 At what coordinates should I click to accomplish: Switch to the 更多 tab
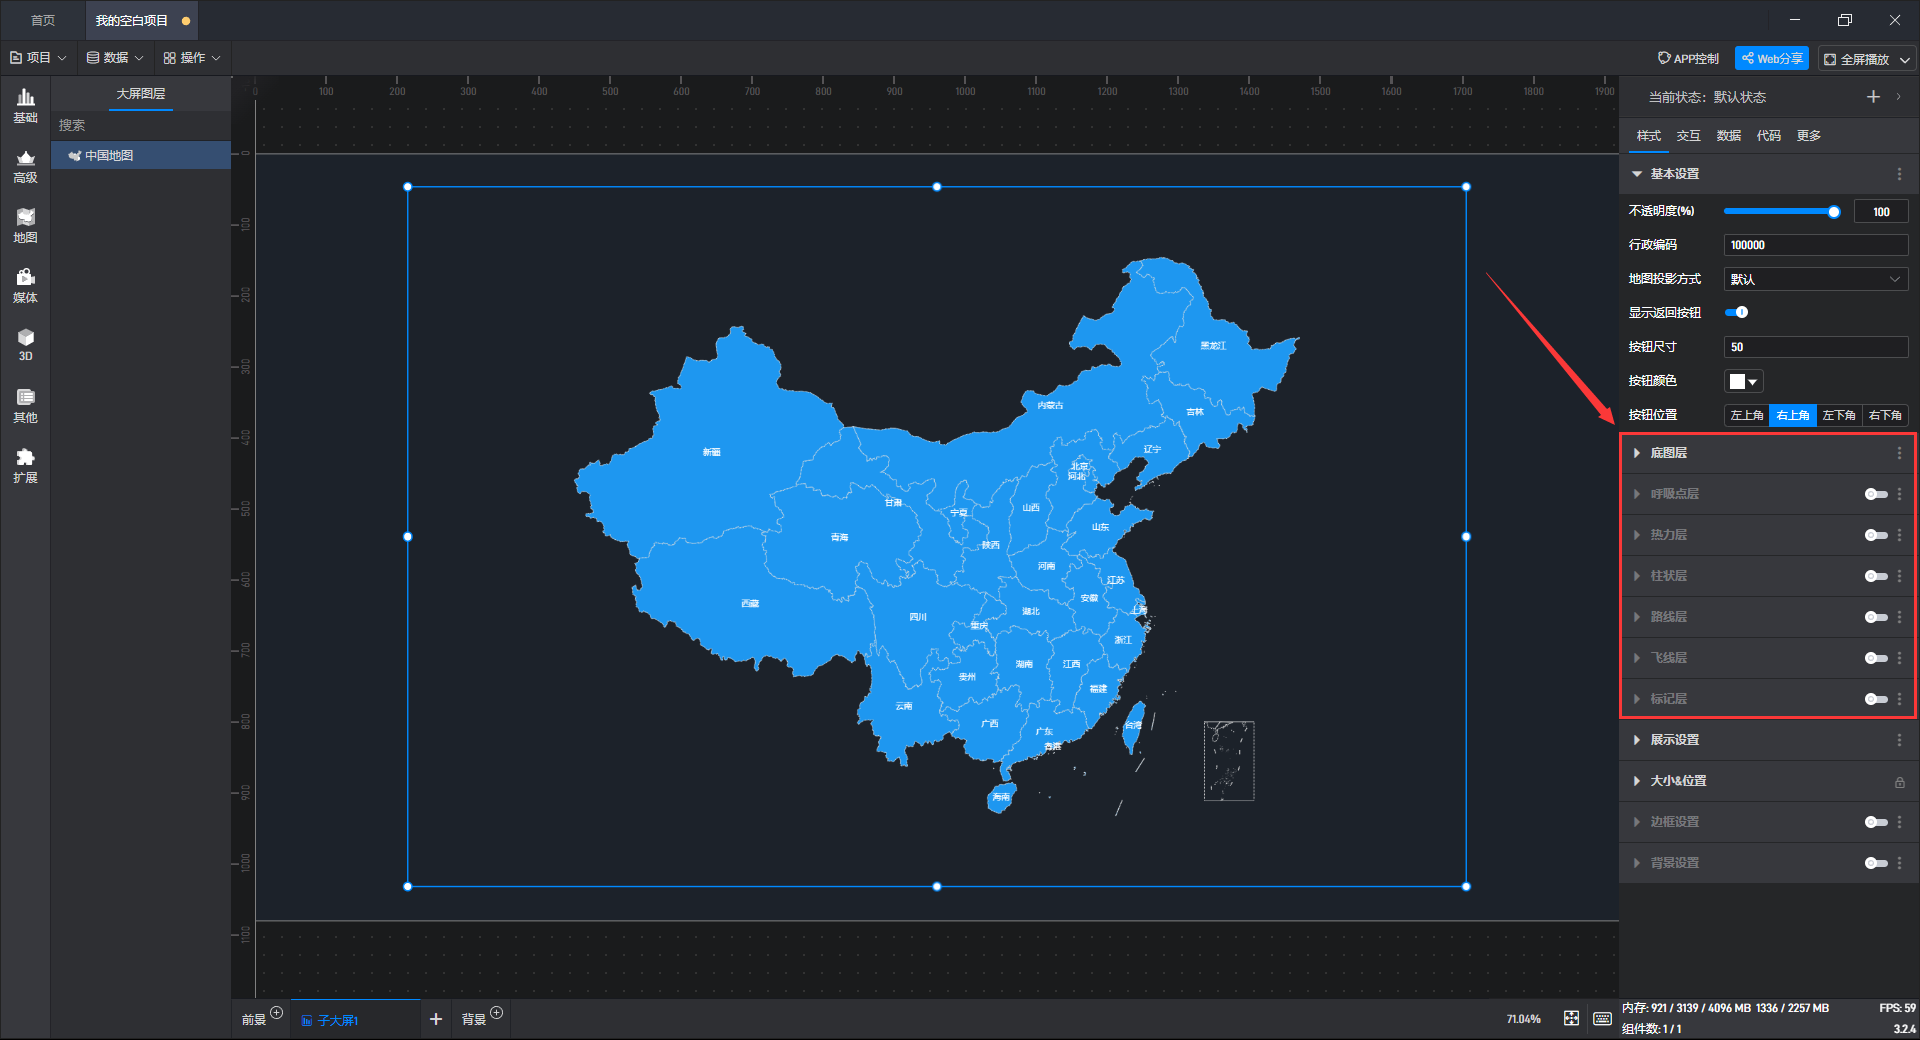coord(1808,136)
